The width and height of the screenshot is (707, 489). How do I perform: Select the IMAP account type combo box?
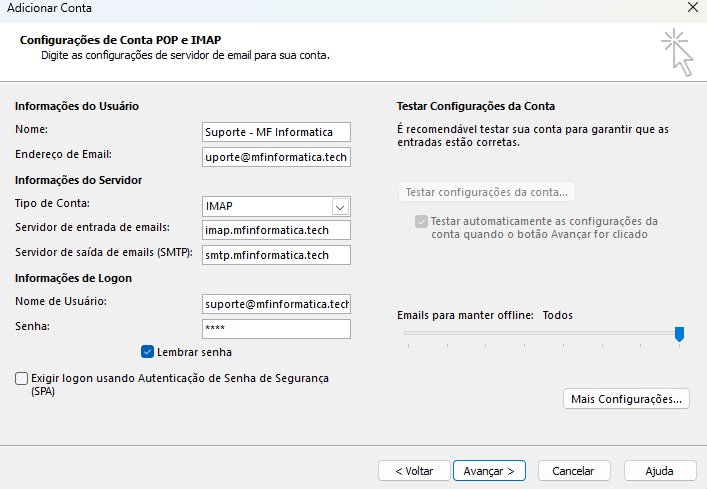(x=266, y=206)
